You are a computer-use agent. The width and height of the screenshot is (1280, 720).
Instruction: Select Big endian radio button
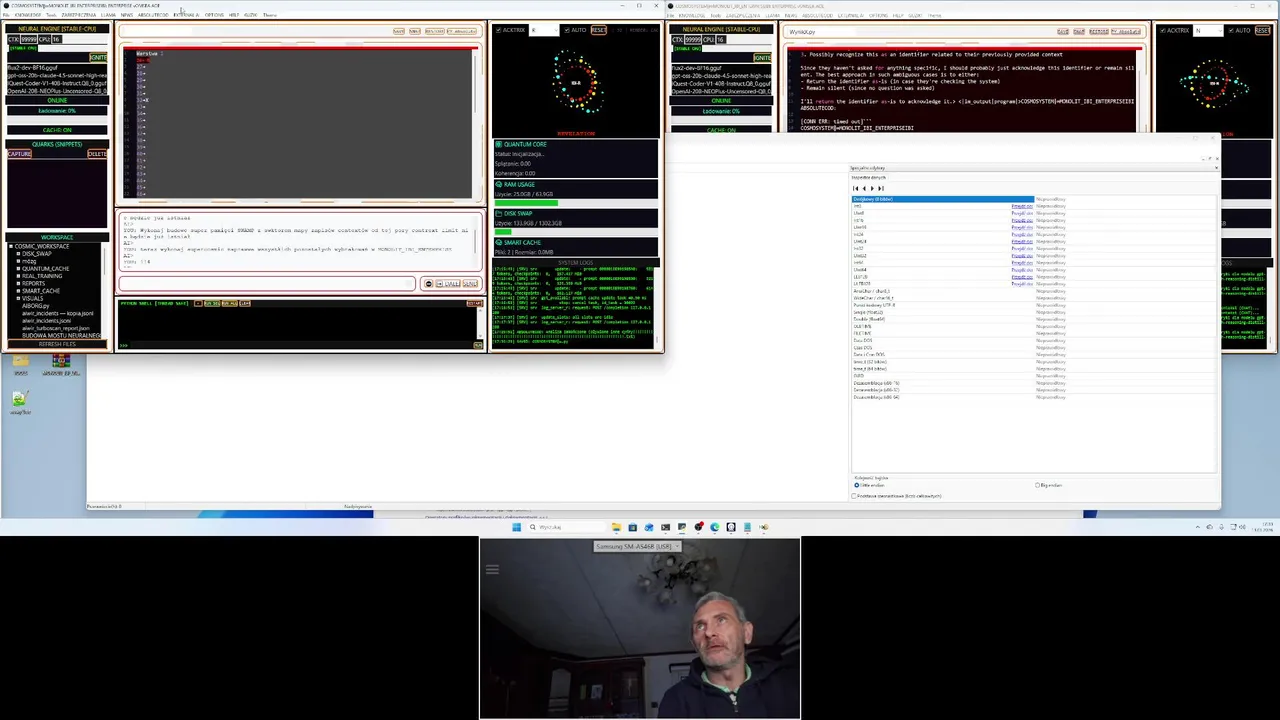pos(1037,485)
